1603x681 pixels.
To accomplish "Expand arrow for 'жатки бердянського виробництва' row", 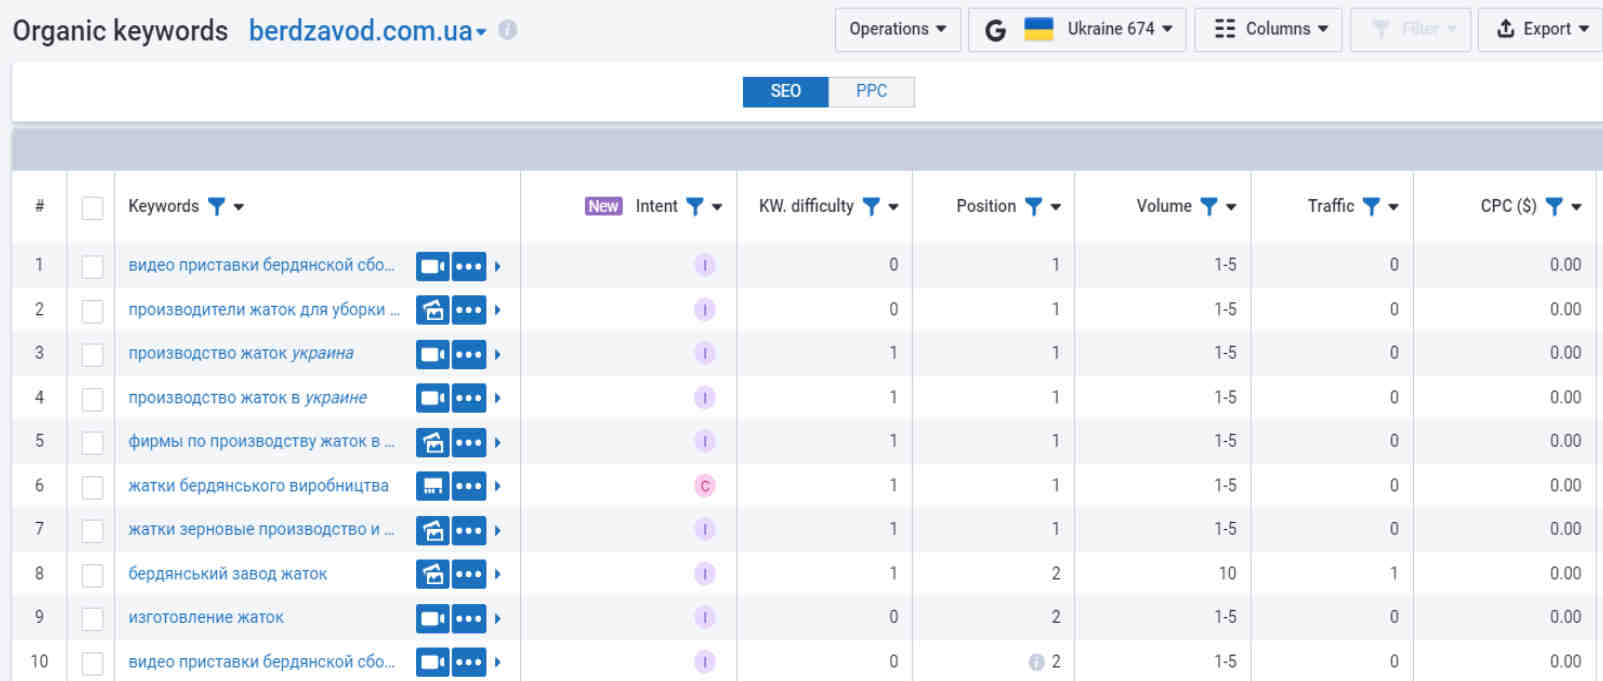I will pos(497,486).
